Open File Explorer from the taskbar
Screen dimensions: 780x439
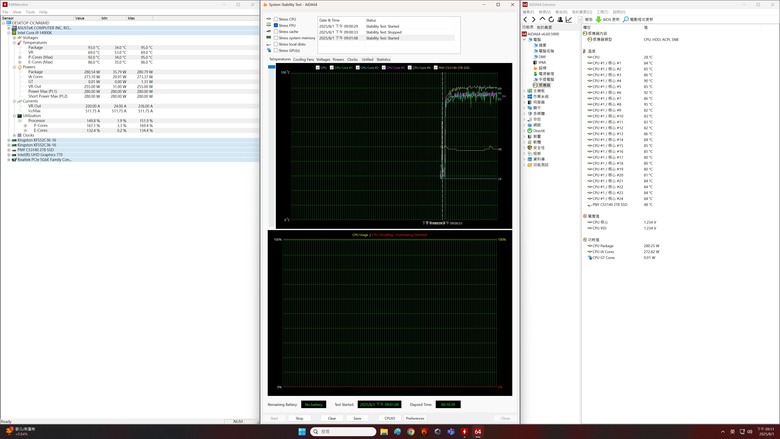(384, 432)
